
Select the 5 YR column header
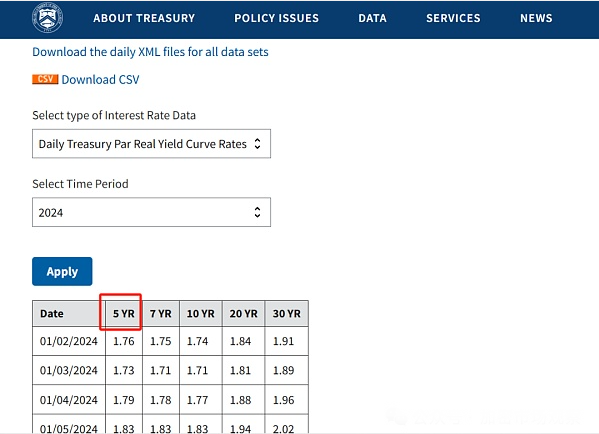click(x=124, y=313)
